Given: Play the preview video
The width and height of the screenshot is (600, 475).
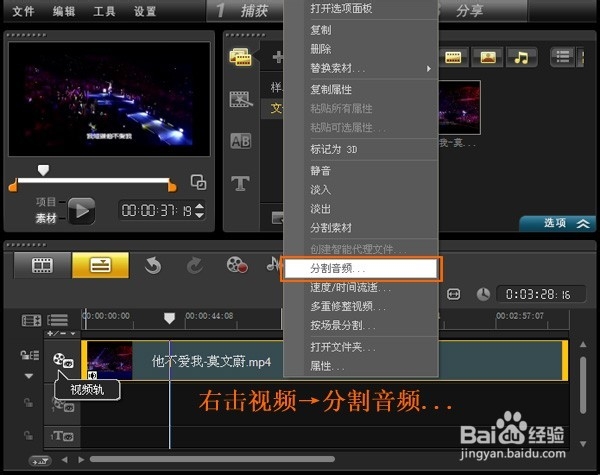Looking at the screenshot, I should pos(81,211).
